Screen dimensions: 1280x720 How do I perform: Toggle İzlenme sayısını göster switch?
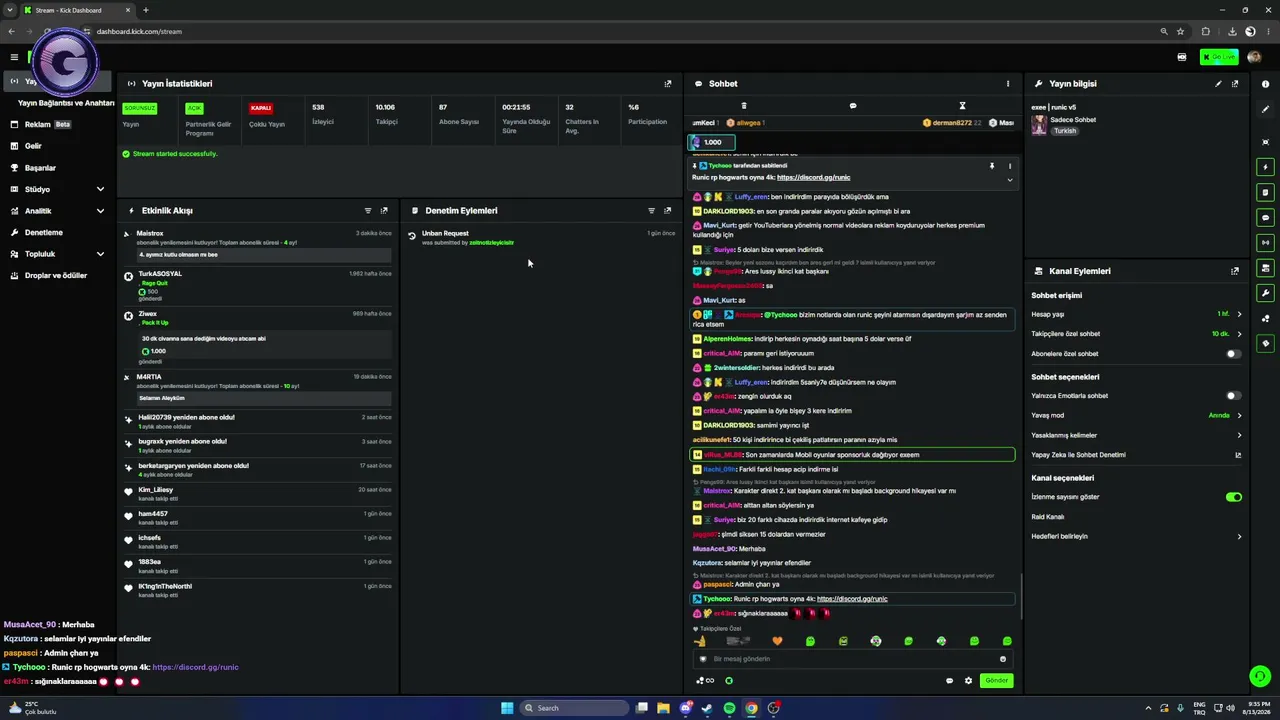tap(1234, 497)
